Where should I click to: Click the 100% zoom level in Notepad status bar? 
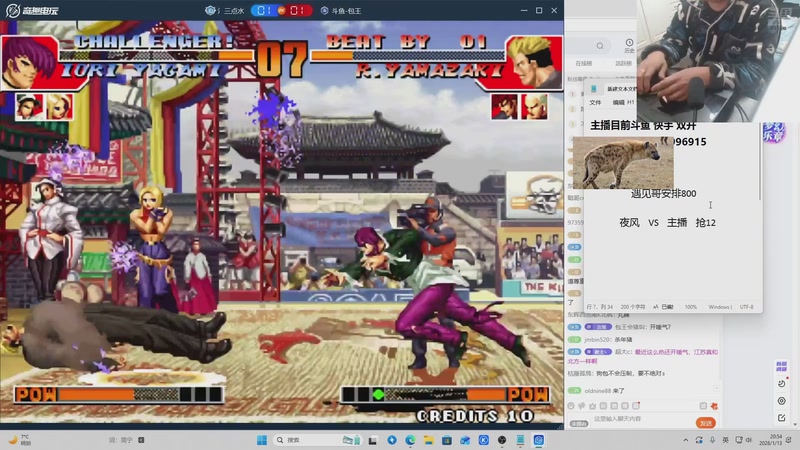[x=690, y=307]
